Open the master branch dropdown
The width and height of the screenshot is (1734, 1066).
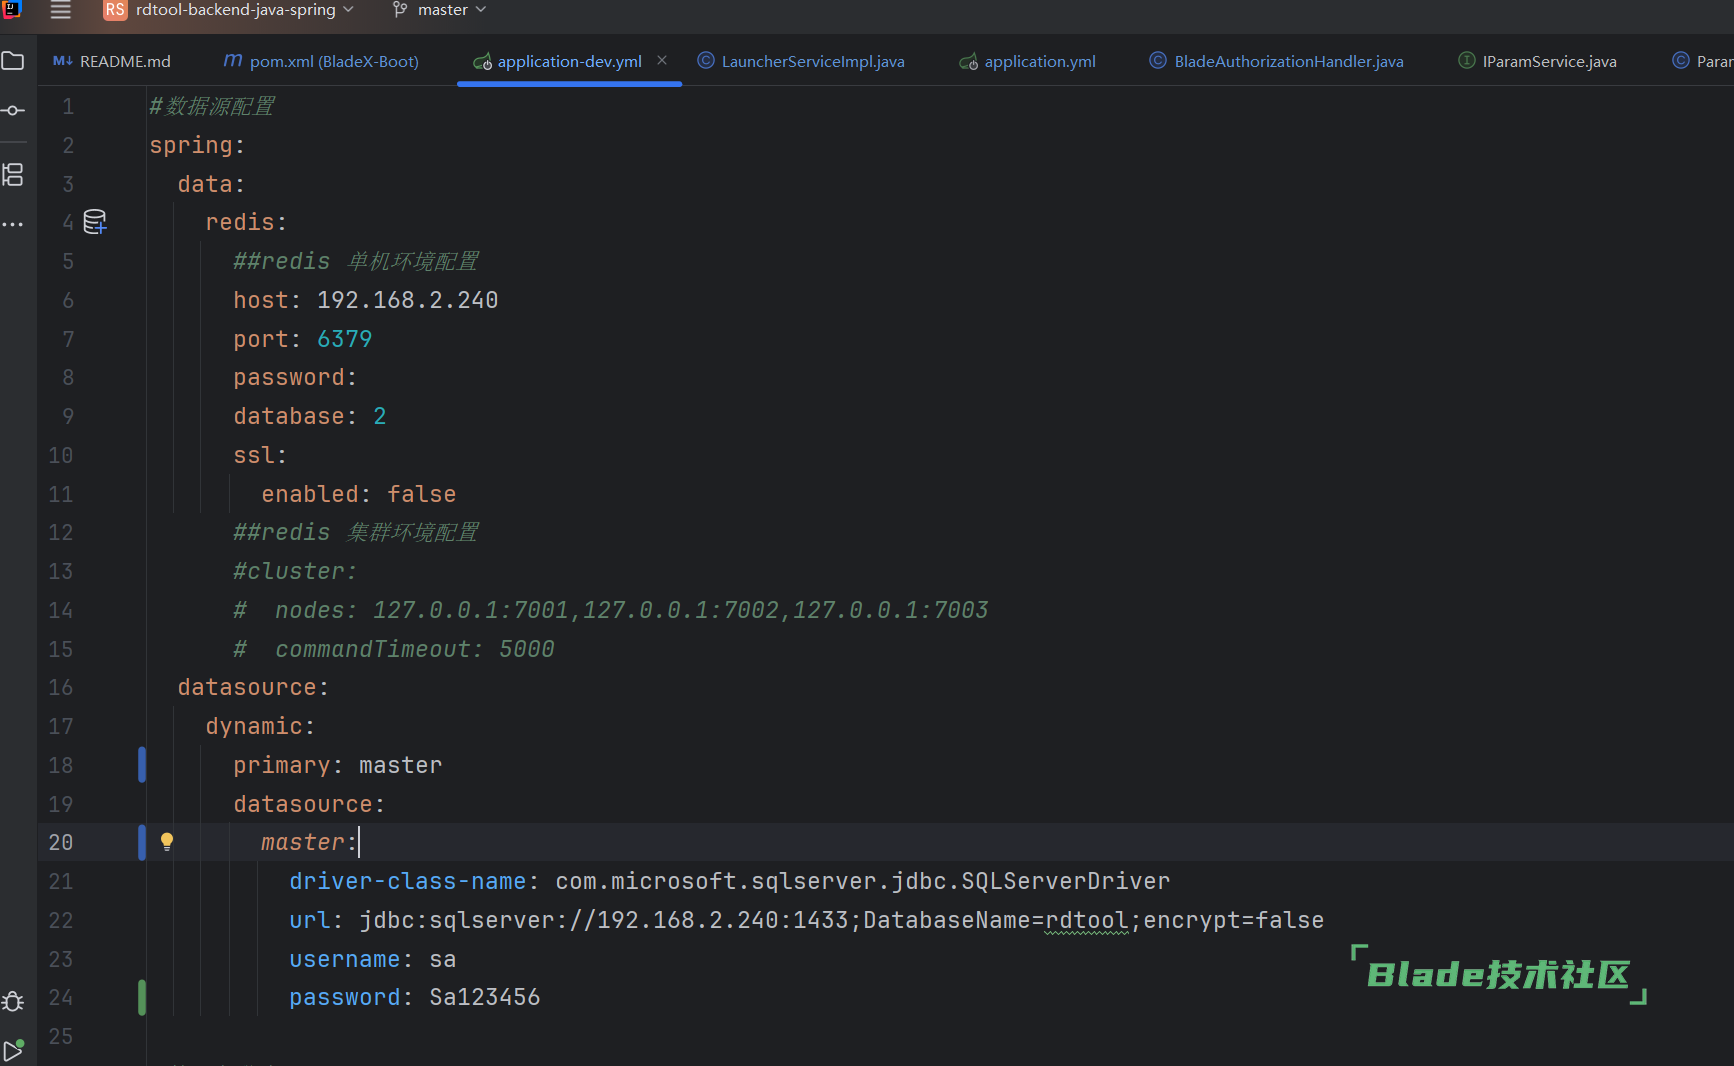452,10
